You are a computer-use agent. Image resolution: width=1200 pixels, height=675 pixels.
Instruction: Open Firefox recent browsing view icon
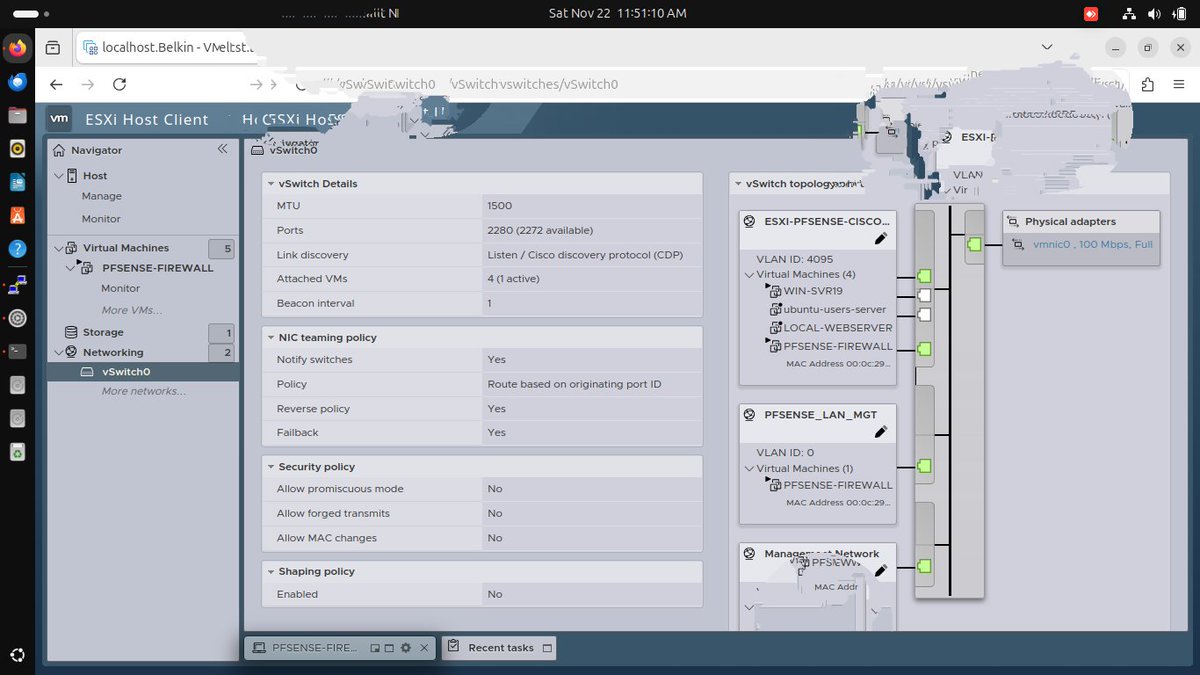pyautogui.click(x=53, y=47)
